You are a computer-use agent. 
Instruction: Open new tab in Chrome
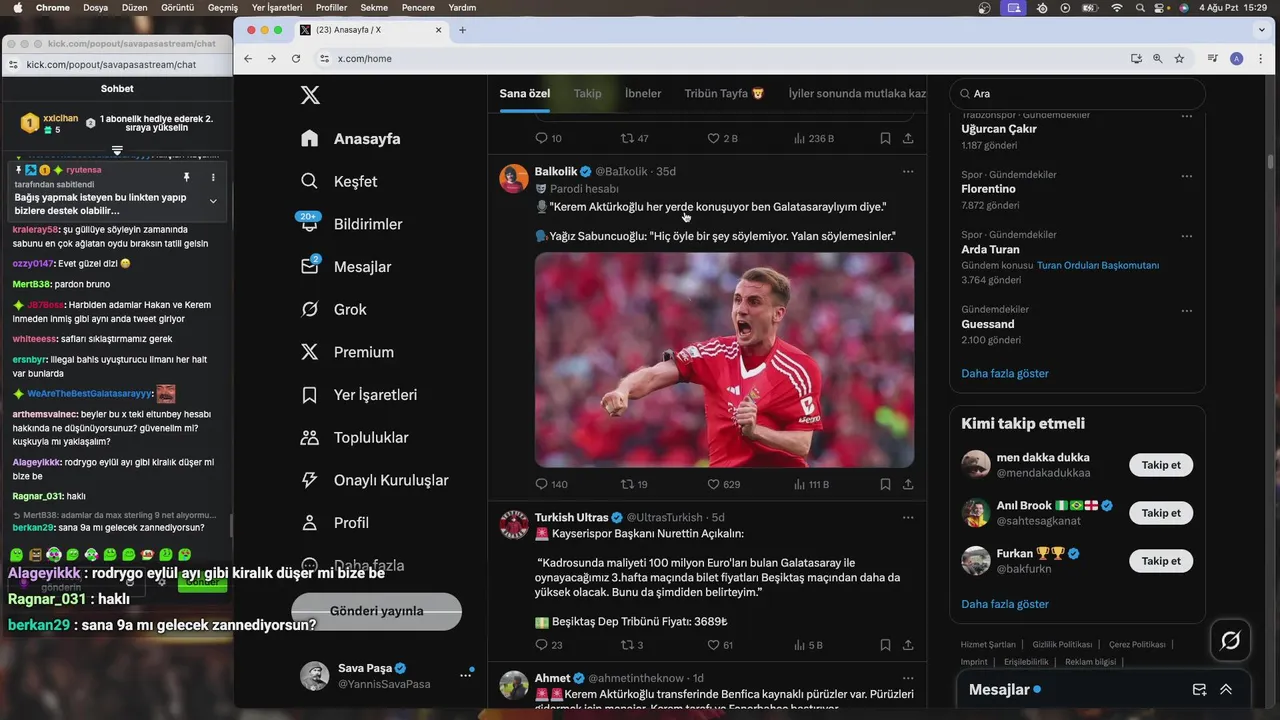pos(462,30)
